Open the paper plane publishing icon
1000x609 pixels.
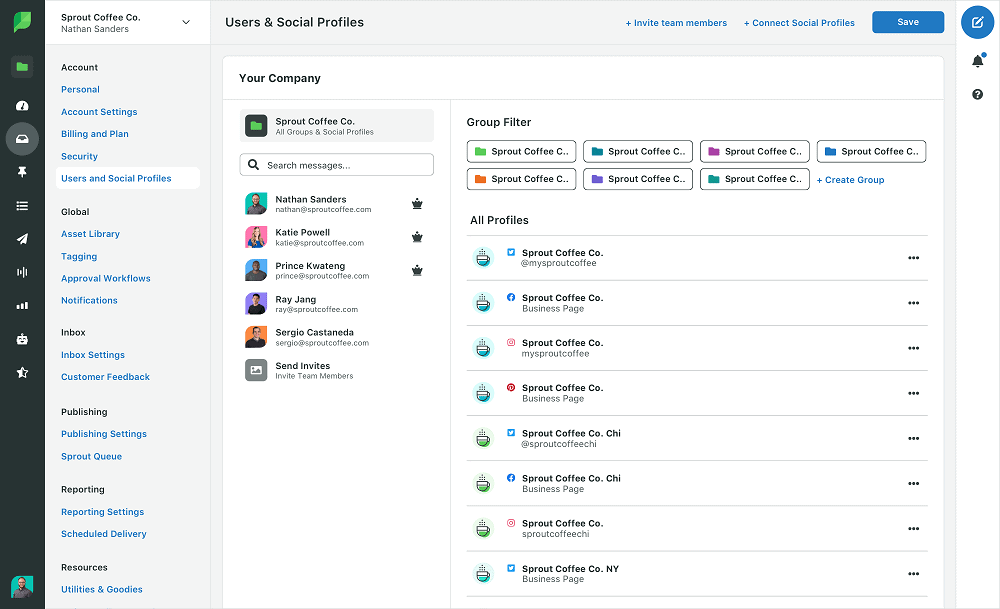click(x=22, y=239)
